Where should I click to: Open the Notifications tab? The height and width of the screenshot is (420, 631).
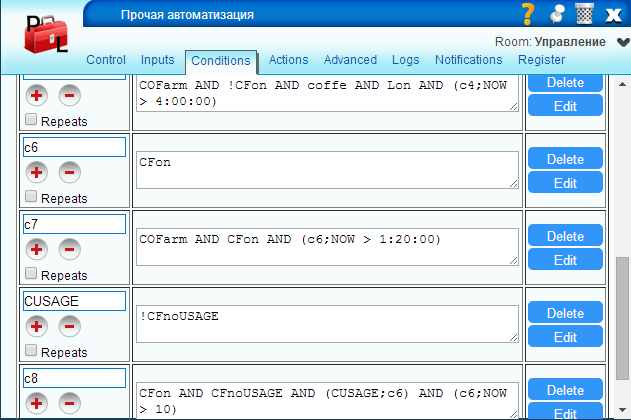coord(469,60)
